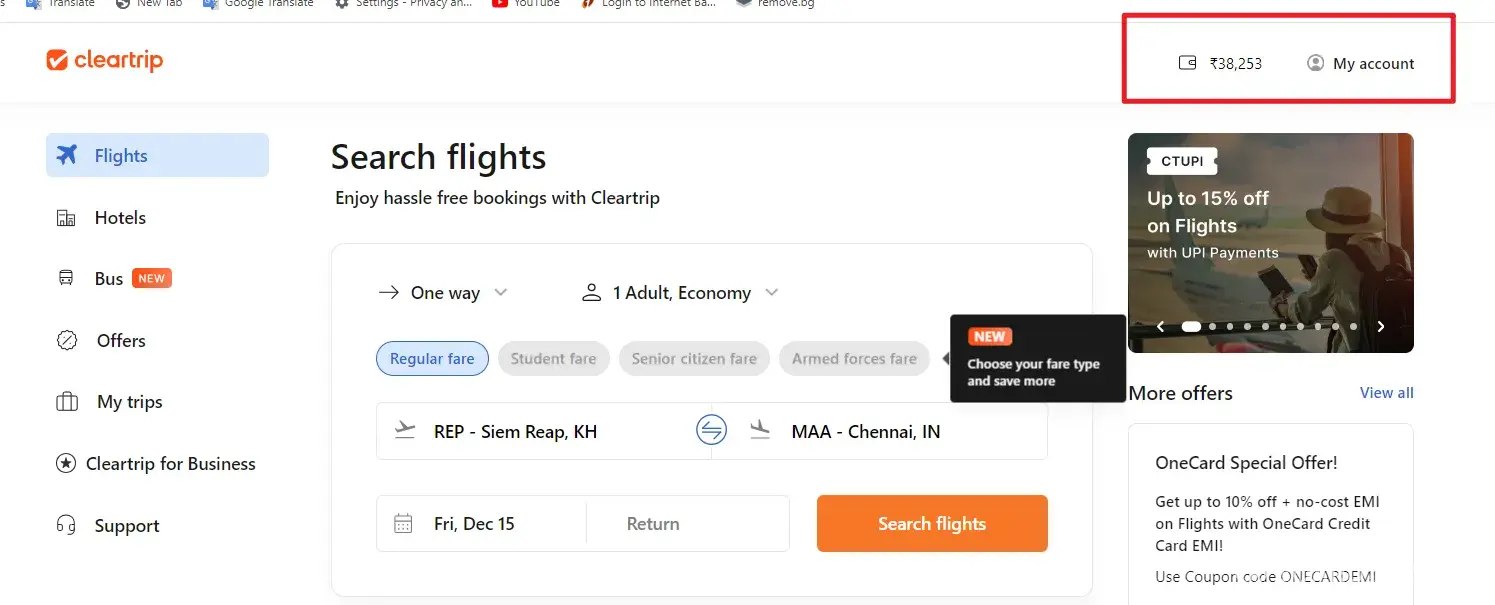Show previous offer with left arrow
Viewport: 1495px width, 605px height.
tap(1161, 326)
